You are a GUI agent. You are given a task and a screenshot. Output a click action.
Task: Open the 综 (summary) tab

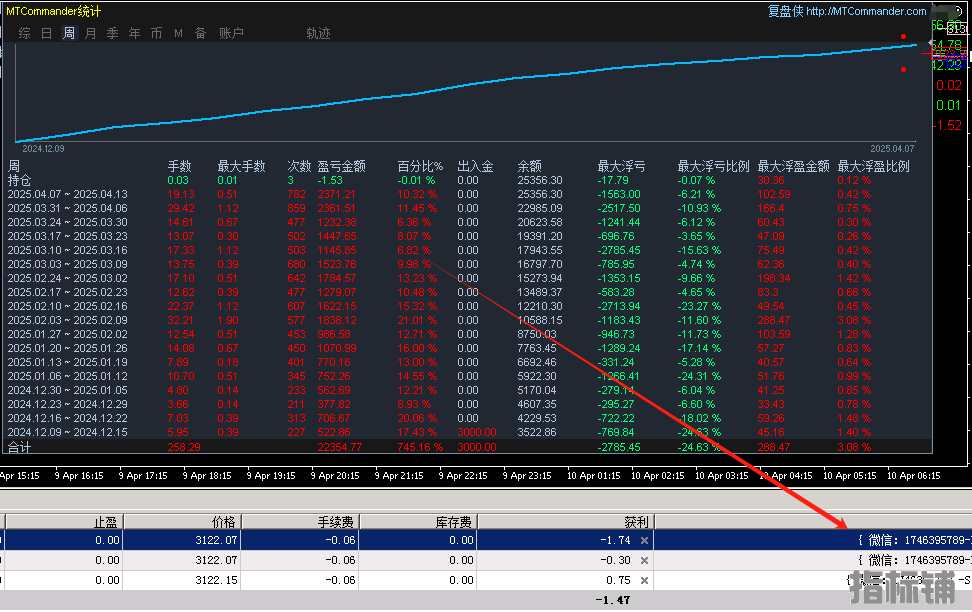tap(24, 33)
